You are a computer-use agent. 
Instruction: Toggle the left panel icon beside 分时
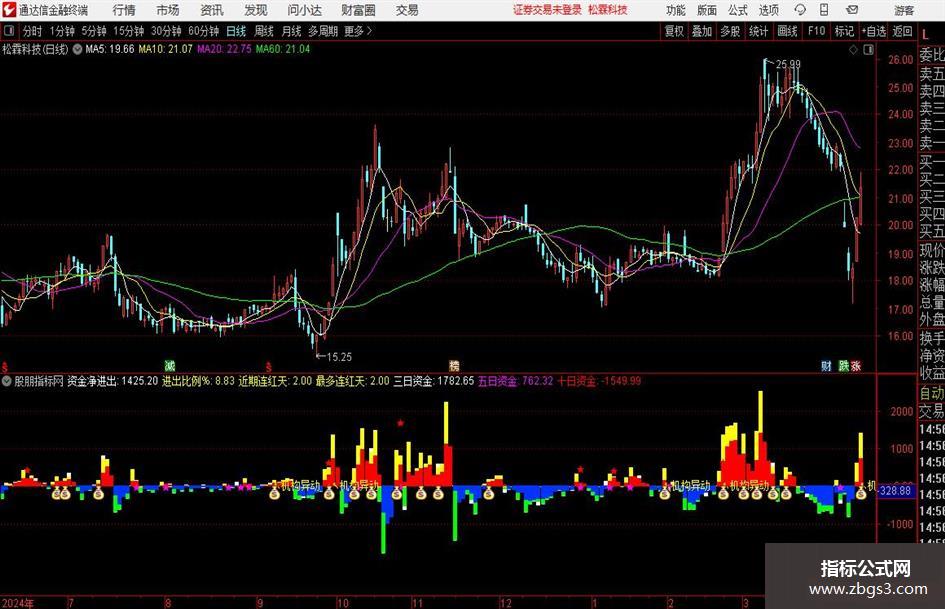coord(9,31)
